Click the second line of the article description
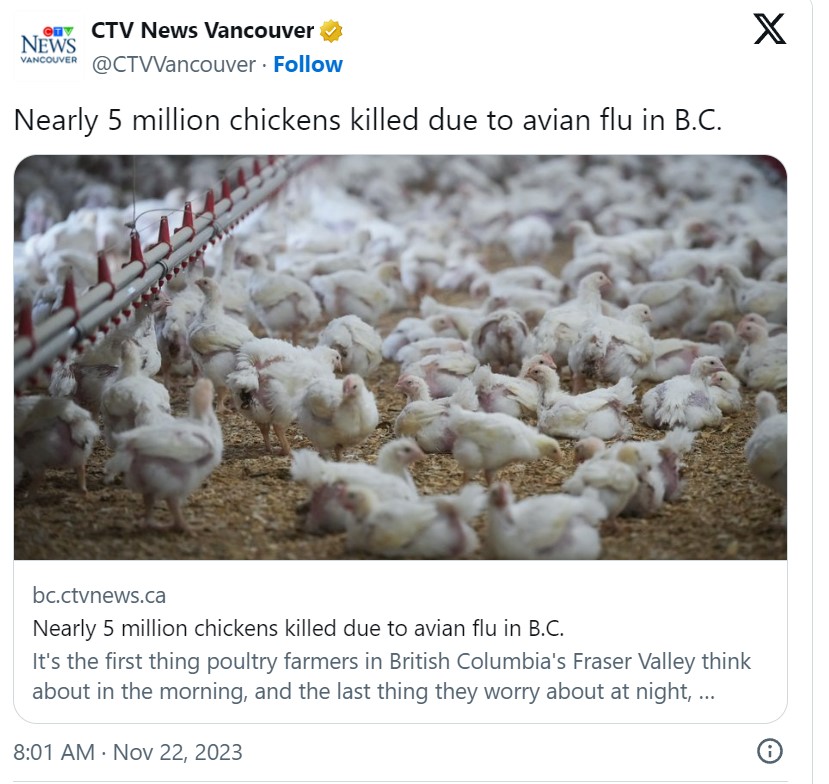829x784 pixels. (362, 692)
